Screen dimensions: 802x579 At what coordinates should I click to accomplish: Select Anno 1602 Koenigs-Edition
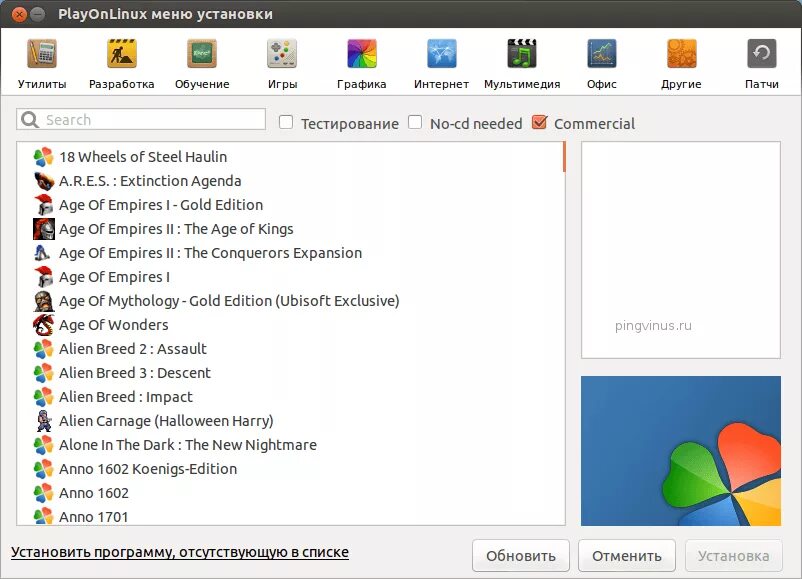(x=148, y=469)
